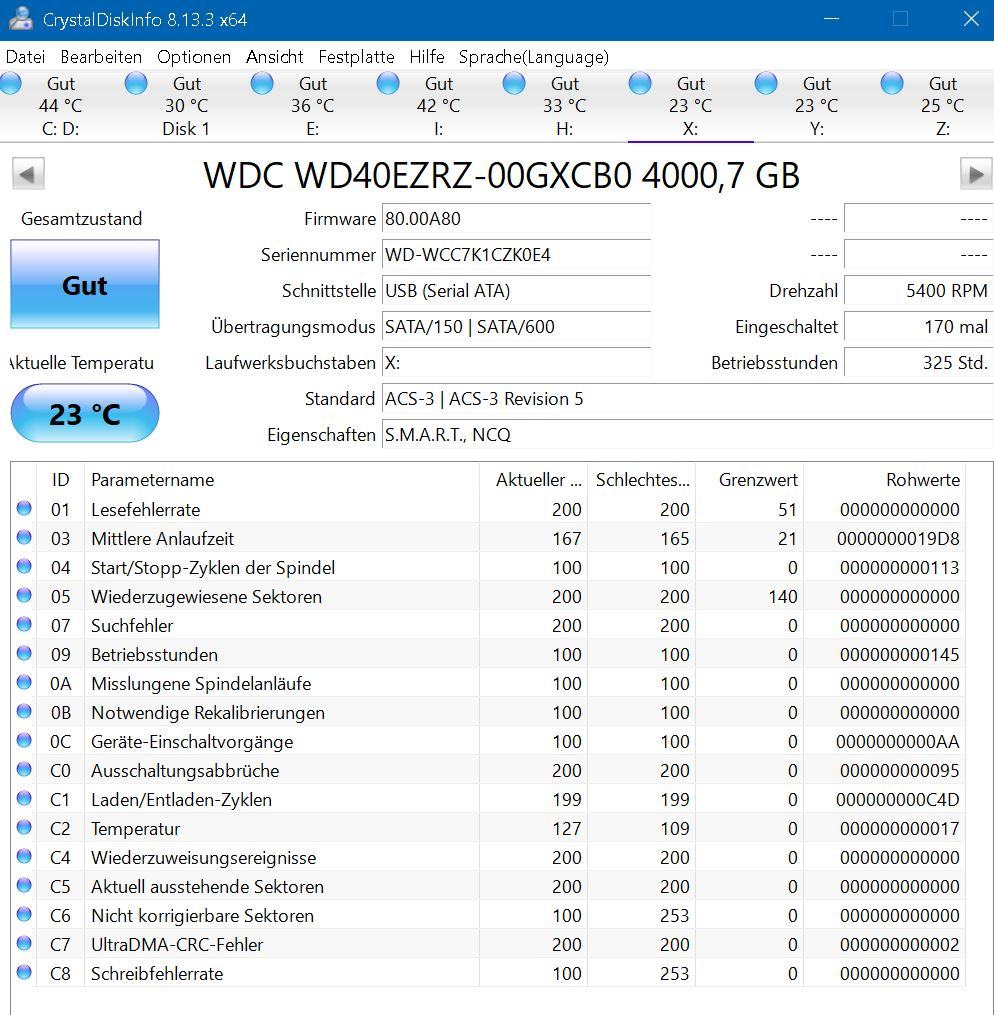Click status icon for Lesefehlerrate row
994x1015 pixels.
(x=24, y=508)
